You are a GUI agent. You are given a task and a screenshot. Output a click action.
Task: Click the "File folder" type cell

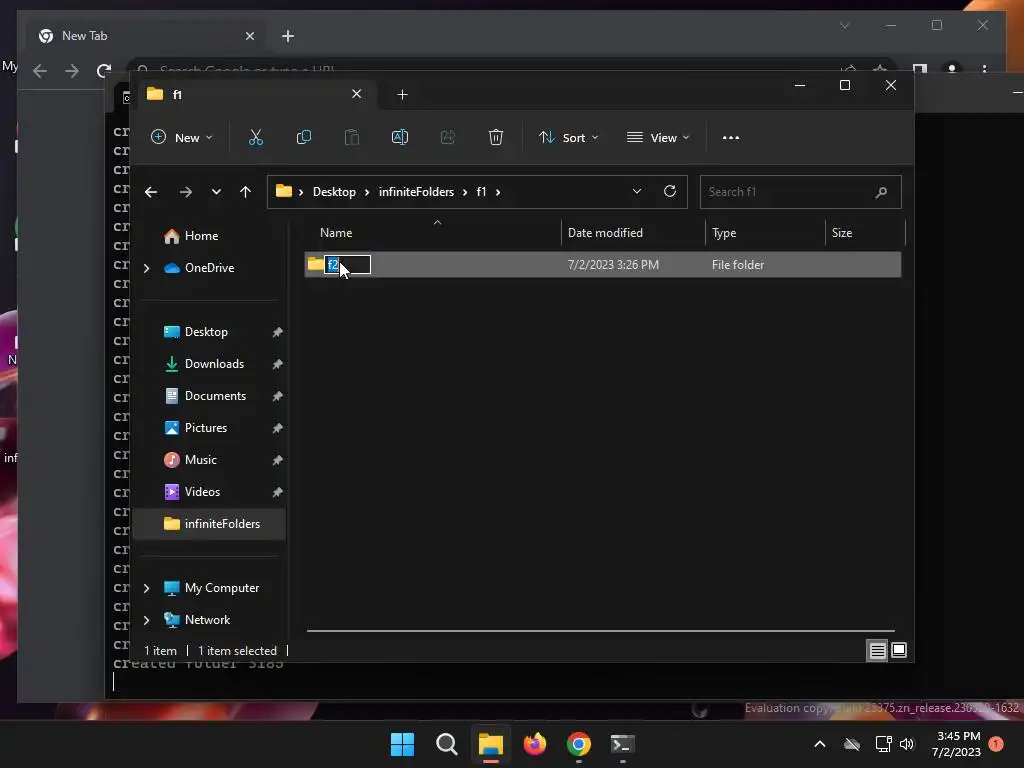click(x=738, y=265)
